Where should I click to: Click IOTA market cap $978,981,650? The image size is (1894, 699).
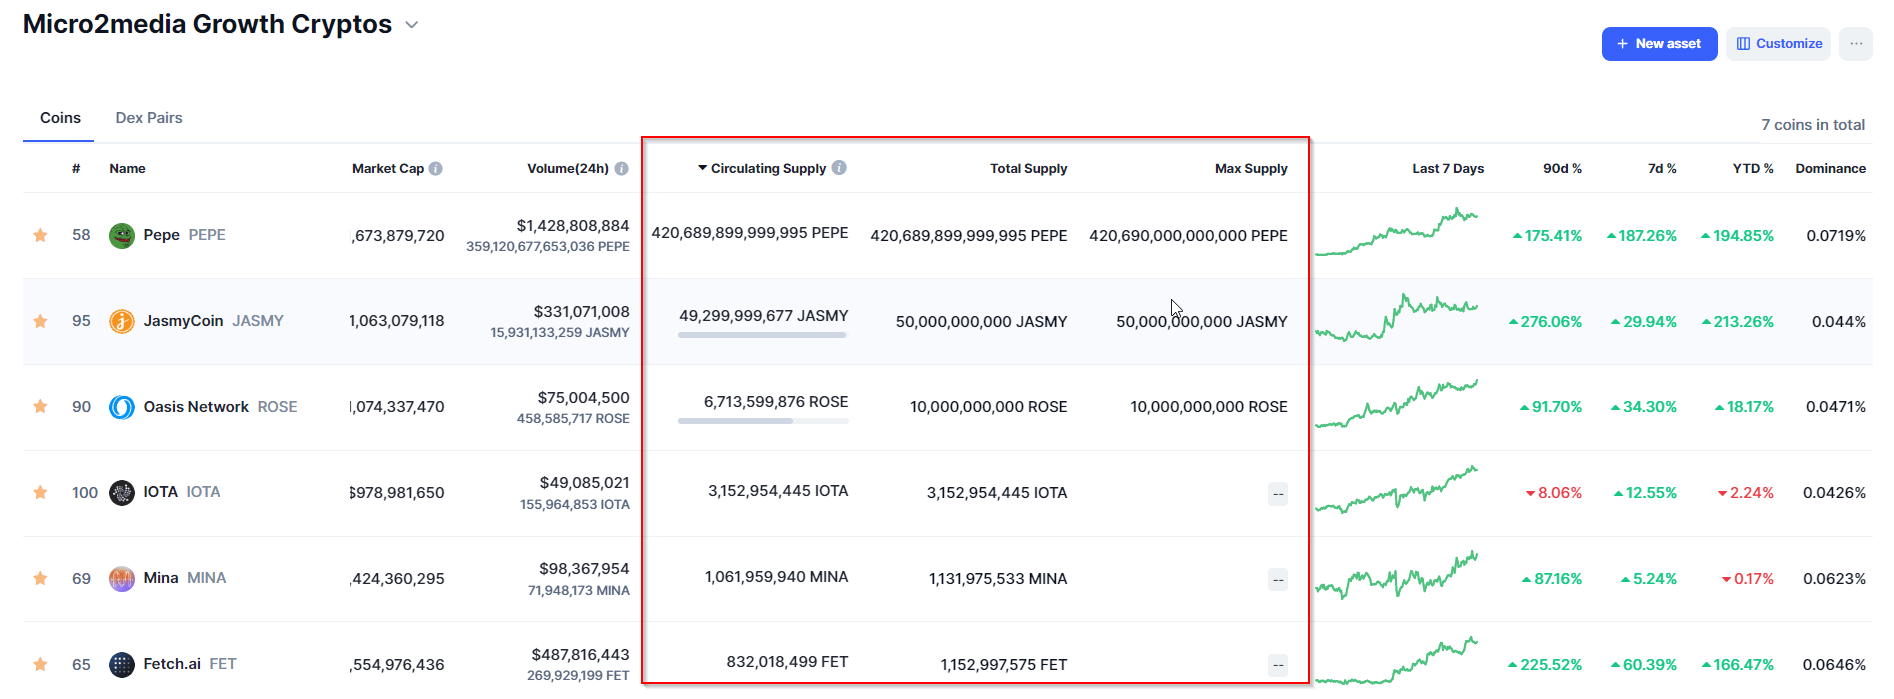click(397, 493)
